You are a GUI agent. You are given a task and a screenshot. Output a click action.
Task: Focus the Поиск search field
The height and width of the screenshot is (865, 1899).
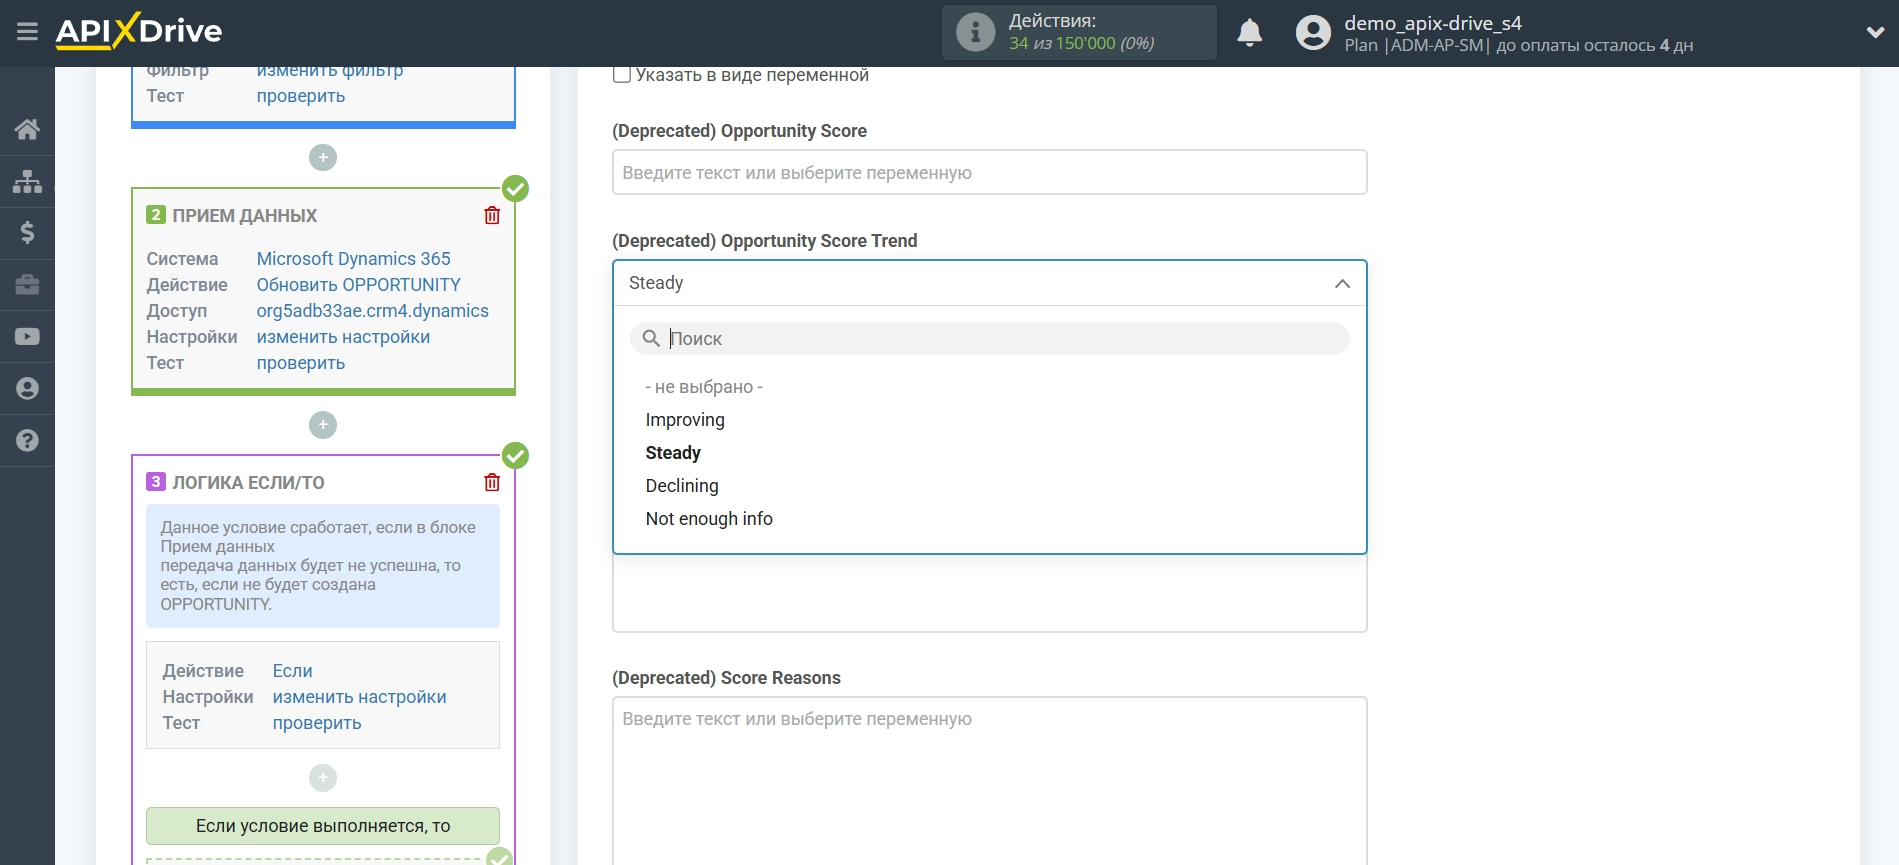tap(989, 339)
